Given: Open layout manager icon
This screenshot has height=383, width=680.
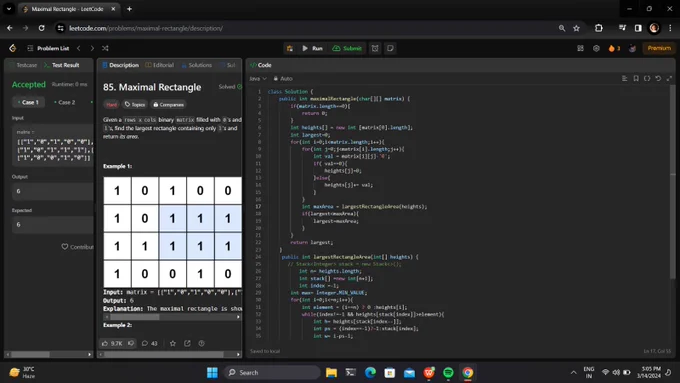Looking at the screenshot, I should click(x=580, y=48).
